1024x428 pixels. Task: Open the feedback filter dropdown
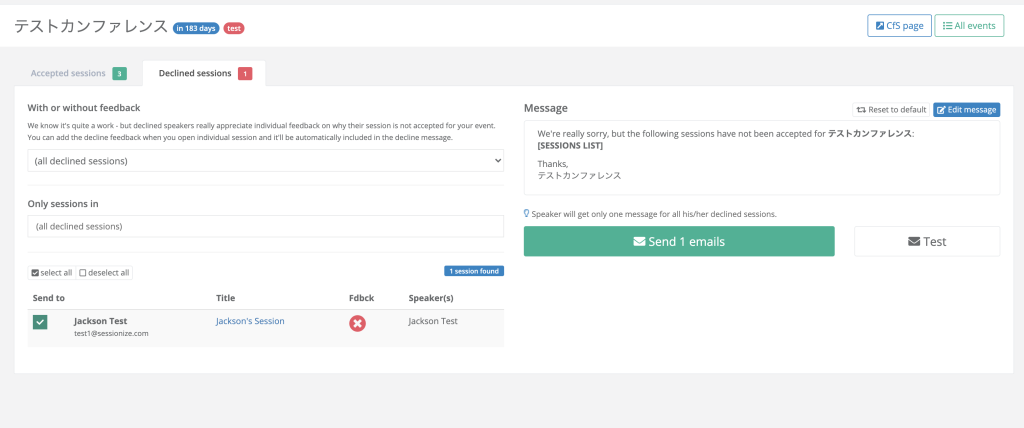pyautogui.click(x=265, y=161)
